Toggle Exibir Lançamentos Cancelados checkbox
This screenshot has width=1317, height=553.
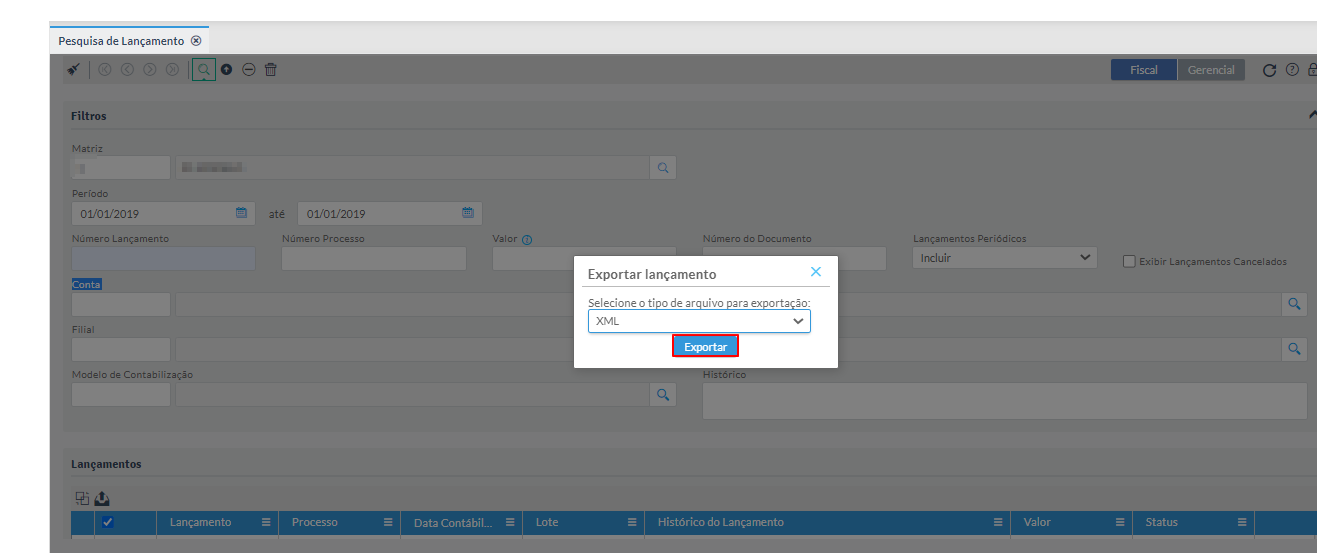pos(1129,262)
